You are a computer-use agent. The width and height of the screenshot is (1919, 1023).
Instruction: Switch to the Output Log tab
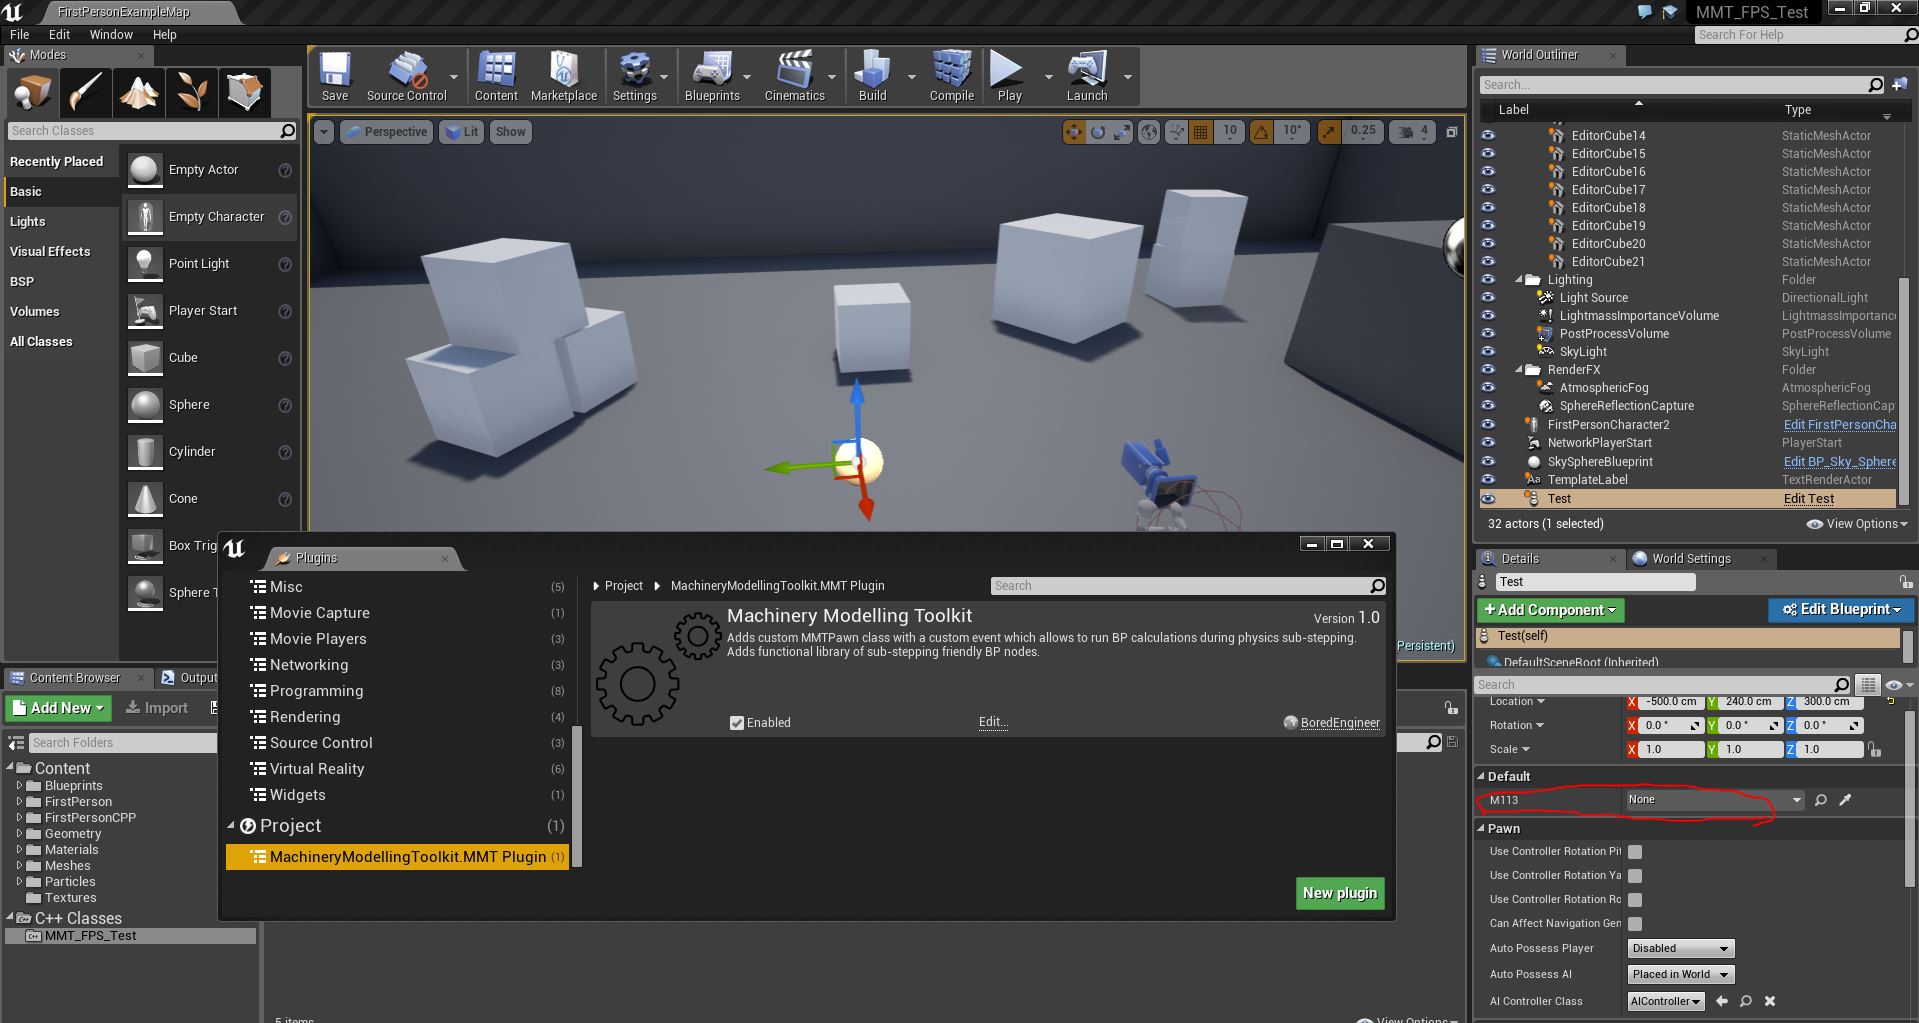(x=190, y=678)
